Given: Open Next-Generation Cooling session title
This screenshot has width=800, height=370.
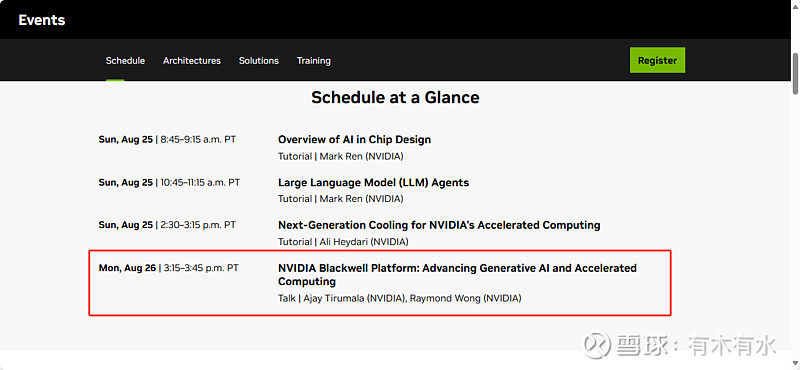Looking at the screenshot, I should (439, 225).
